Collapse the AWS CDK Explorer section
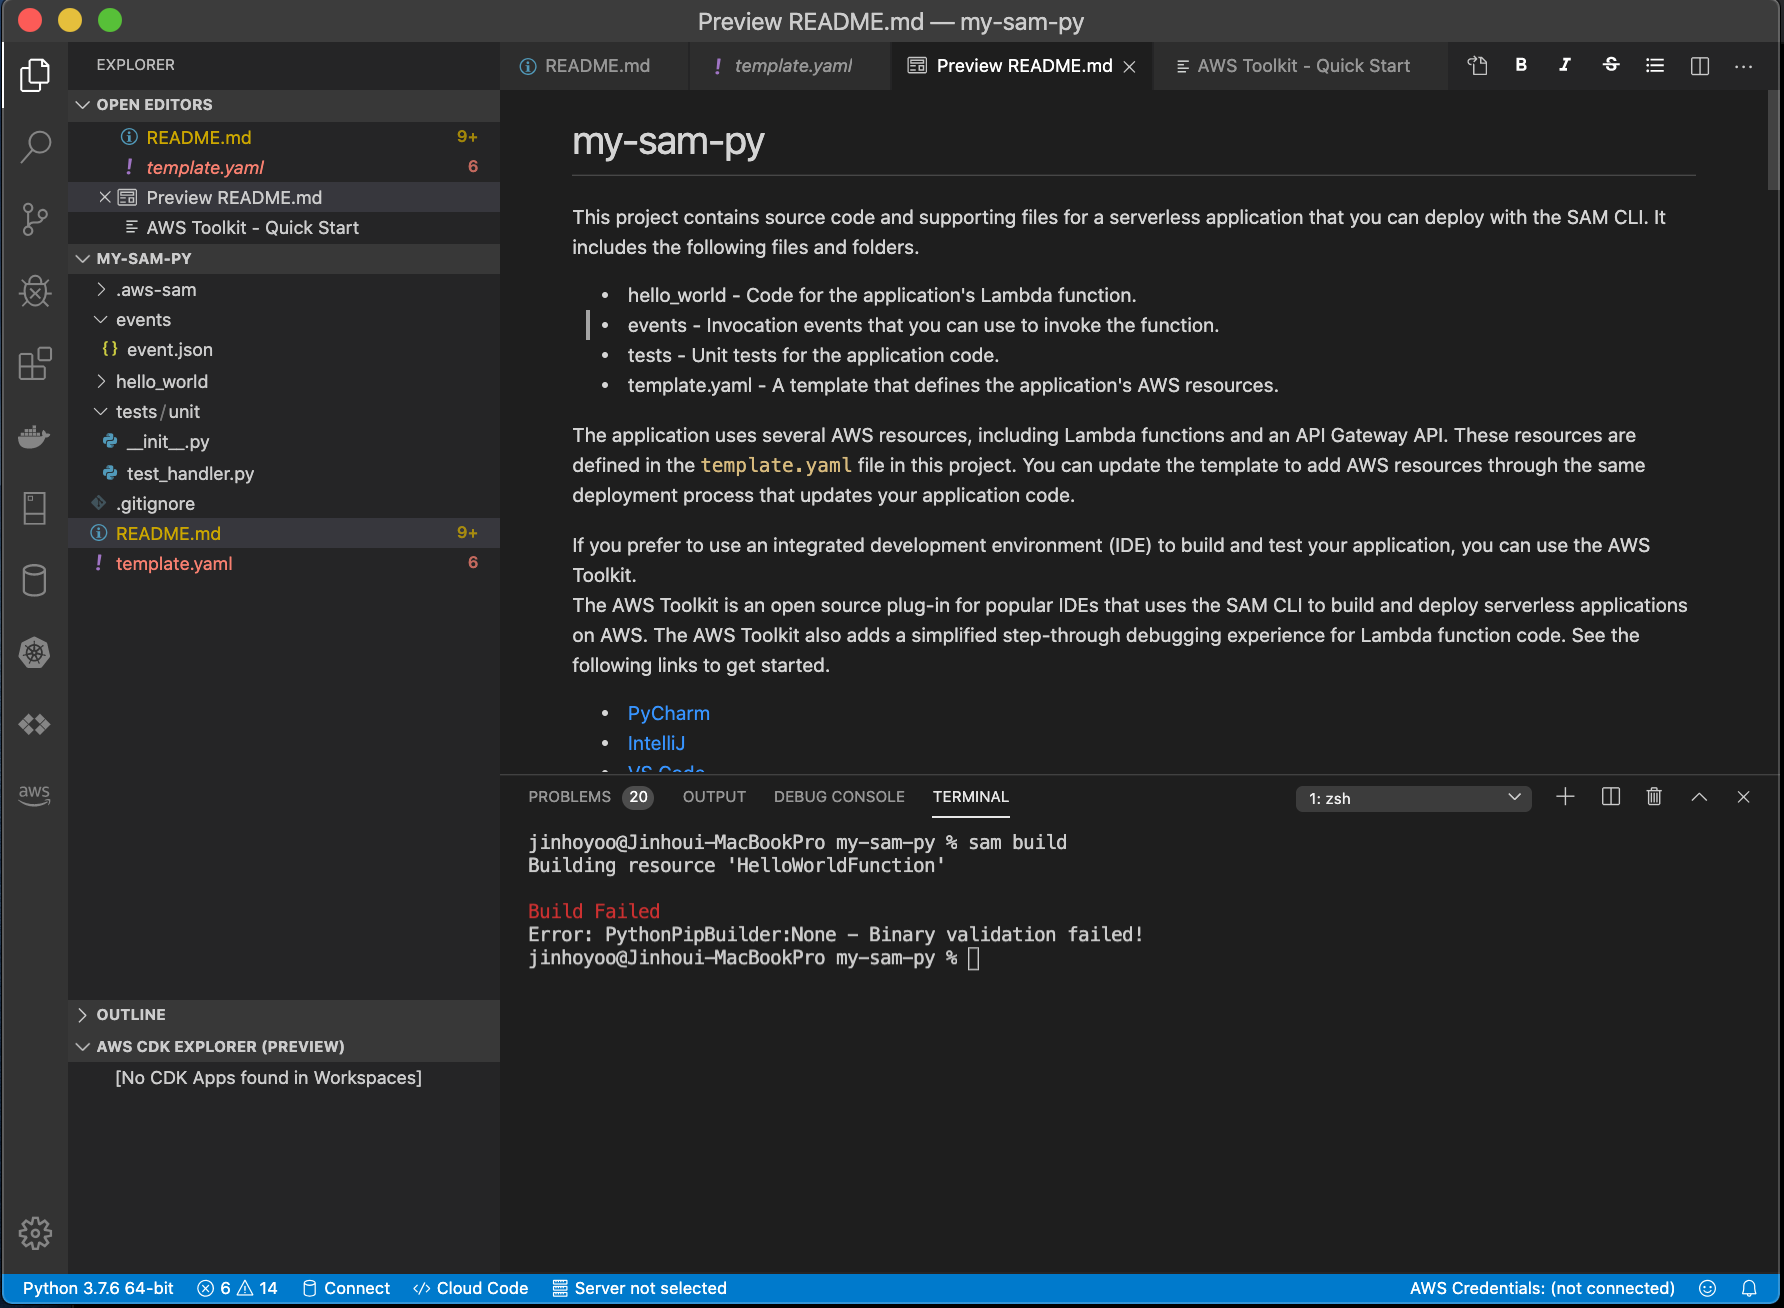The height and width of the screenshot is (1308, 1784). tap(284, 1047)
